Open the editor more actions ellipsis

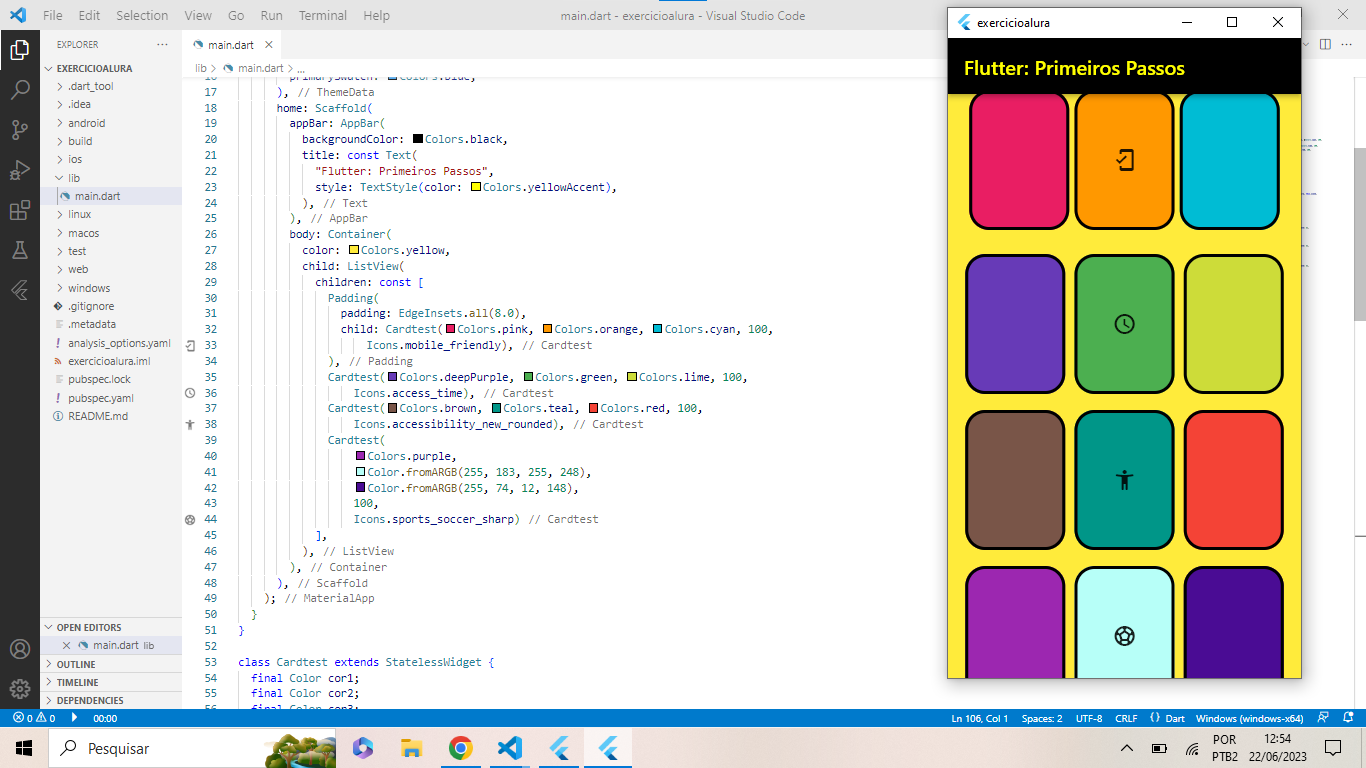point(1349,44)
